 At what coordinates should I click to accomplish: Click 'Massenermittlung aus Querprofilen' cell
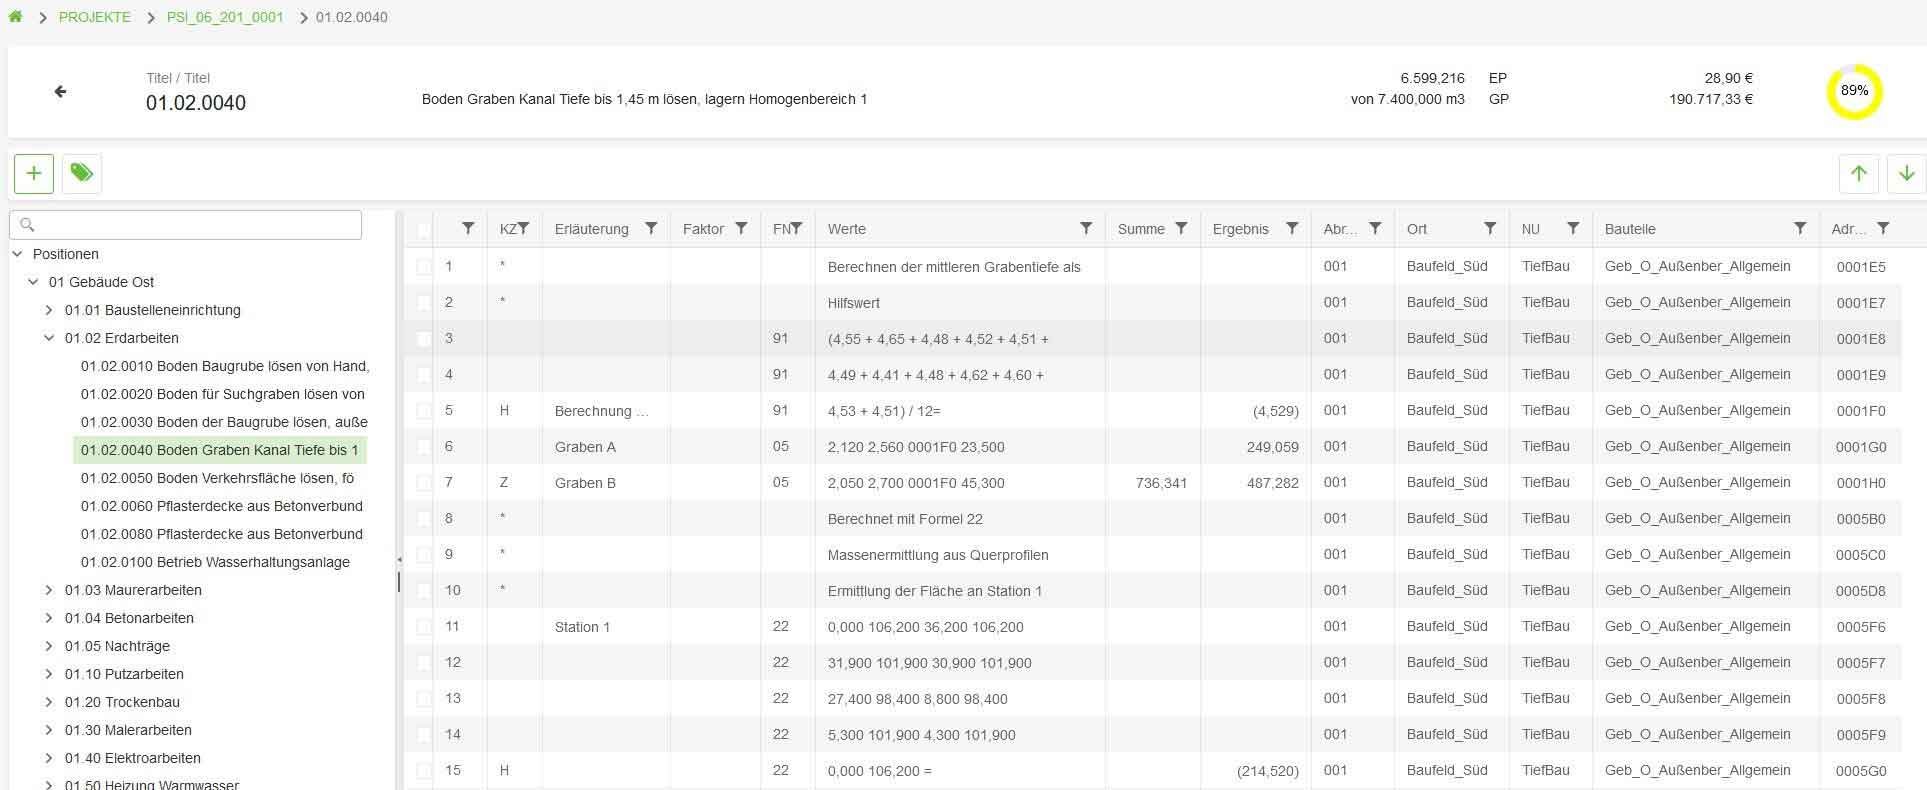pos(960,555)
